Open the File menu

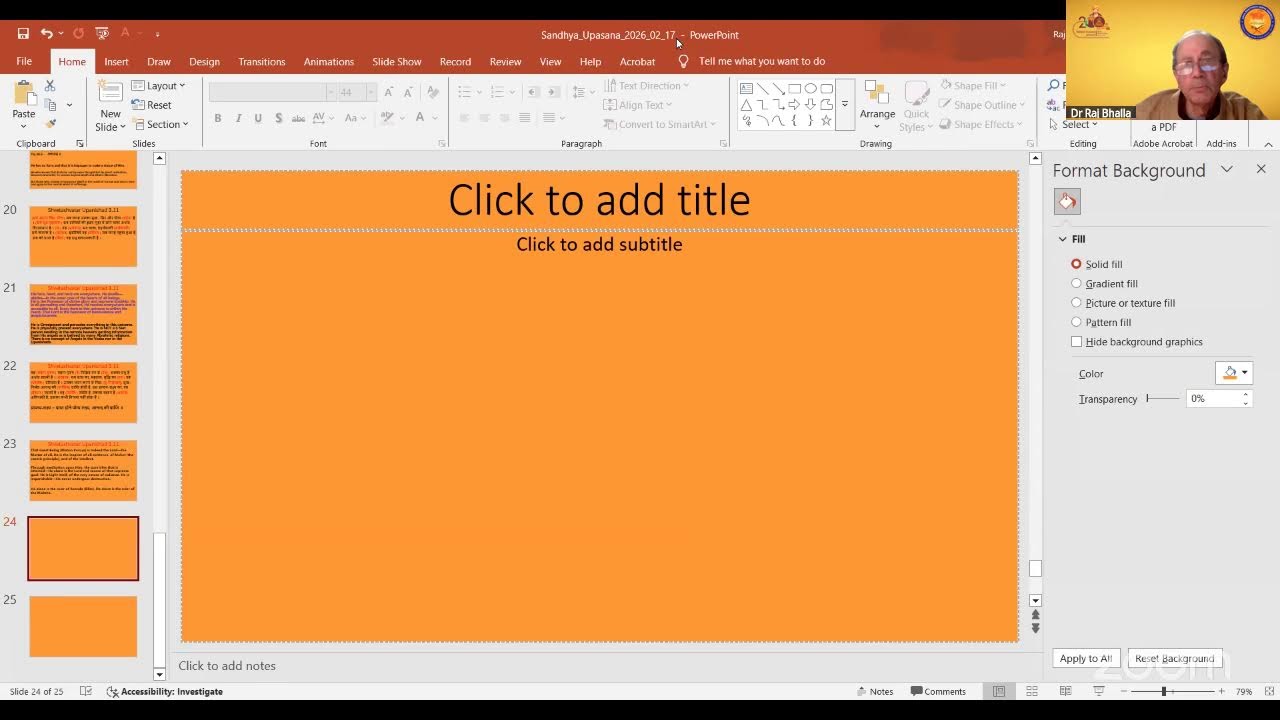coord(23,61)
